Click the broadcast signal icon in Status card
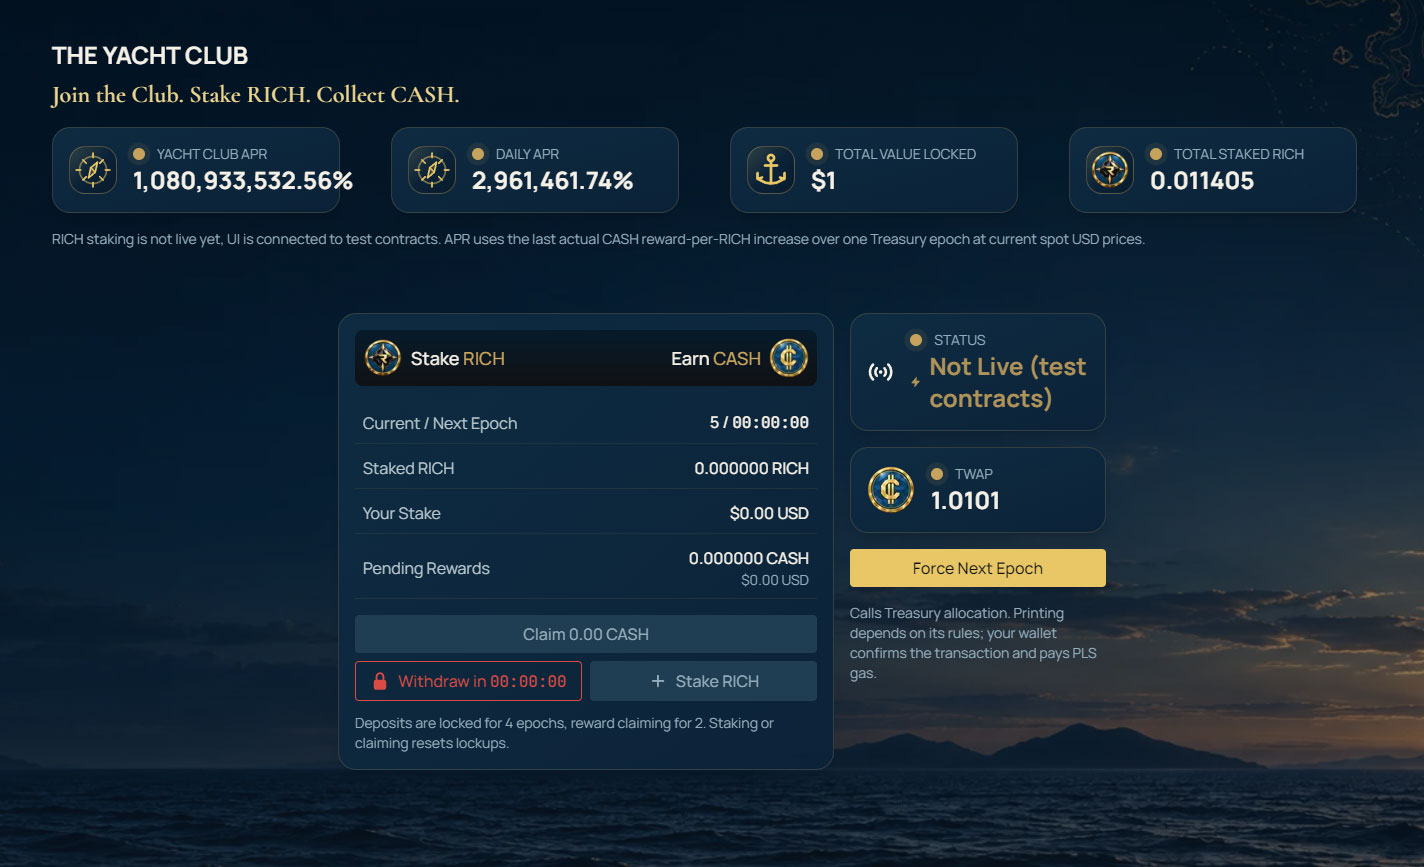This screenshot has height=867, width=1424. (x=880, y=373)
